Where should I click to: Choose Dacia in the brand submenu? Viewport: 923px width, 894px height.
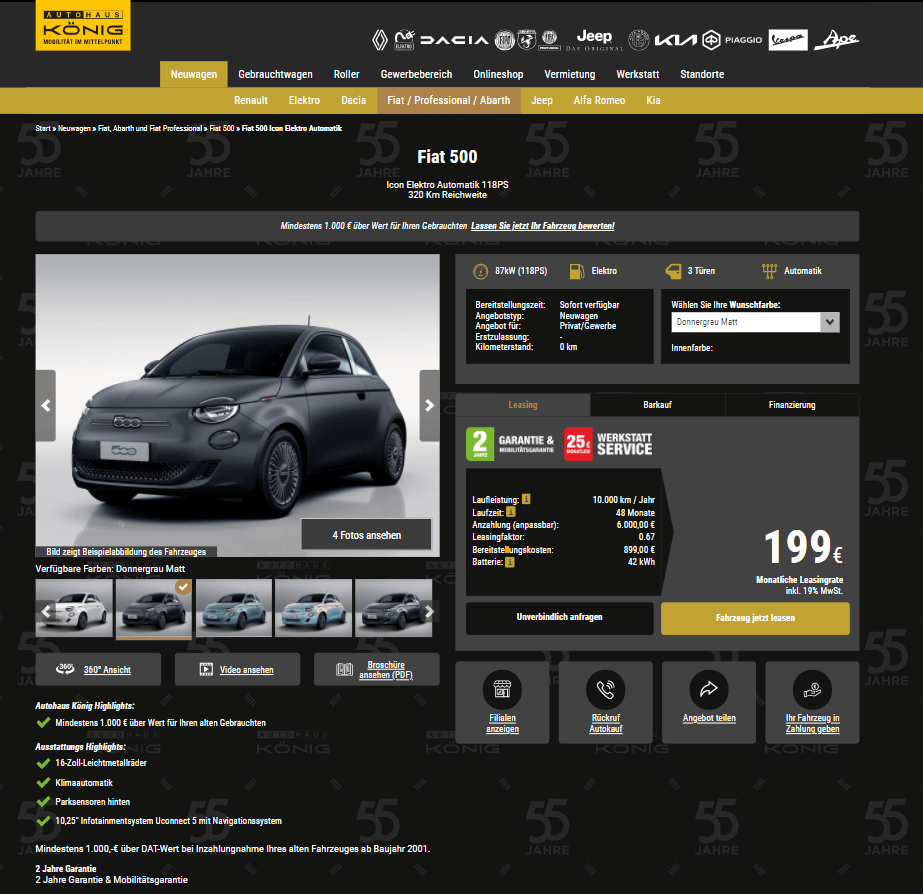click(x=354, y=100)
